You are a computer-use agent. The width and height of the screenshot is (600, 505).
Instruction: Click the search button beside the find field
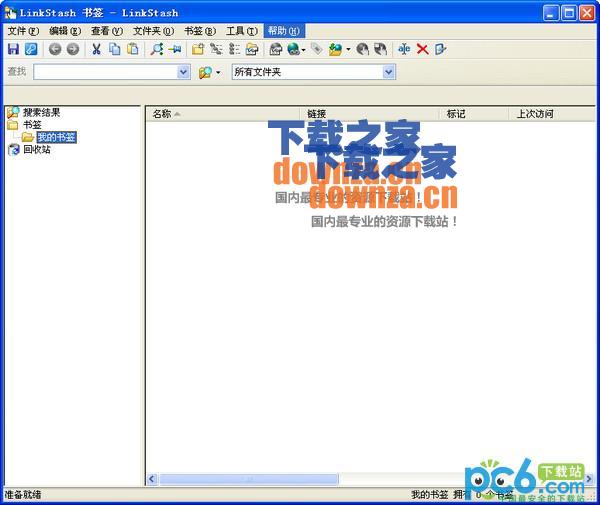pyautogui.click(x=205, y=72)
